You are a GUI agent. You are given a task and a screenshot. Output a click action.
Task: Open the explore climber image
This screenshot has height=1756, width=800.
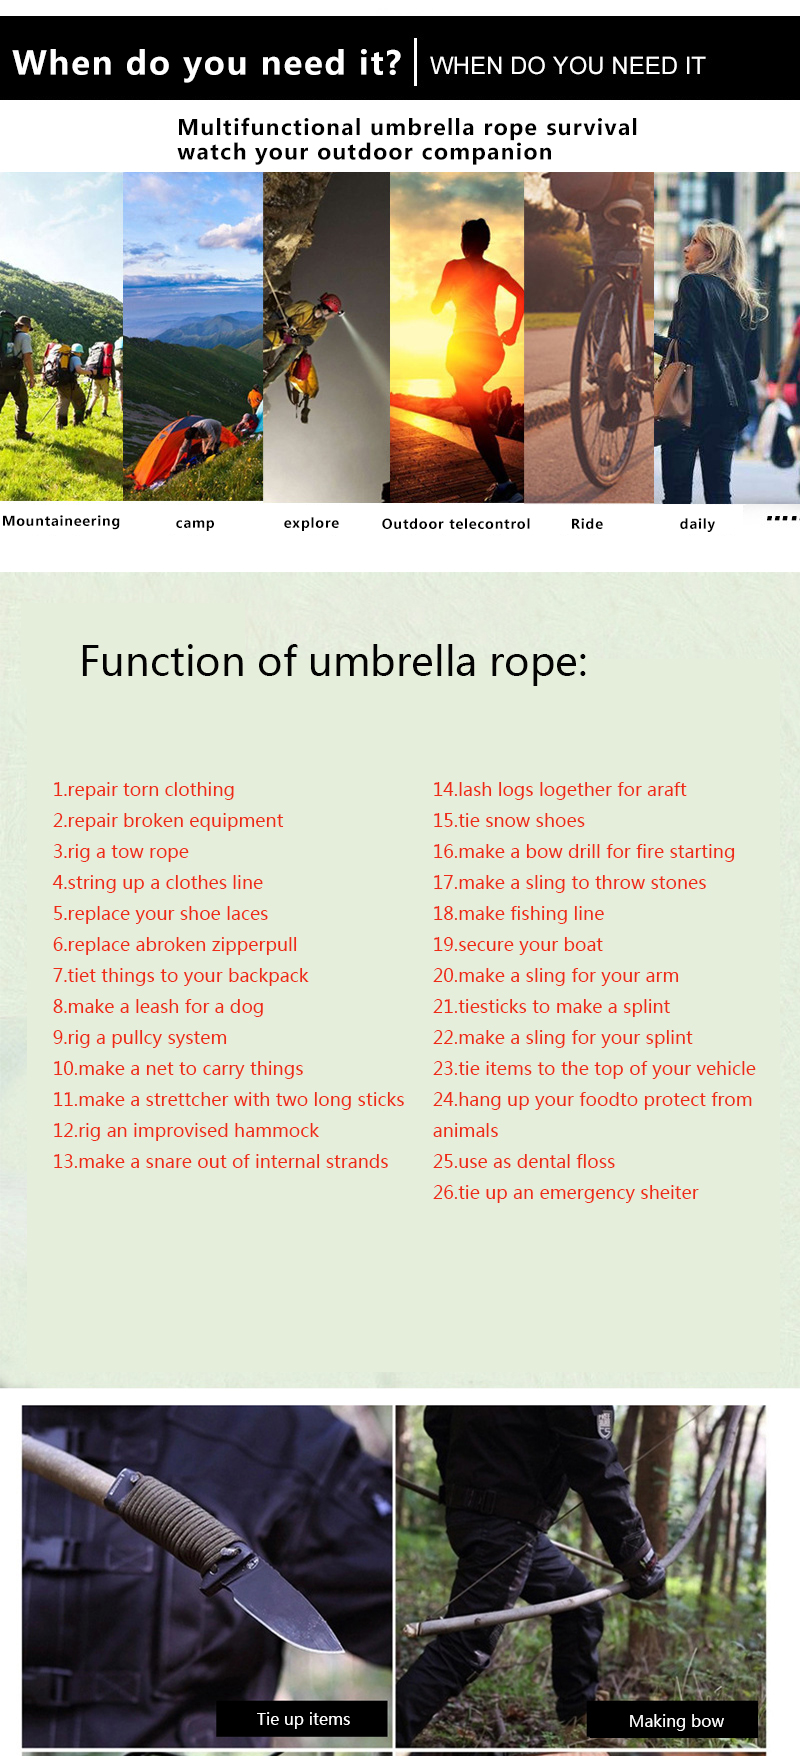(x=326, y=336)
